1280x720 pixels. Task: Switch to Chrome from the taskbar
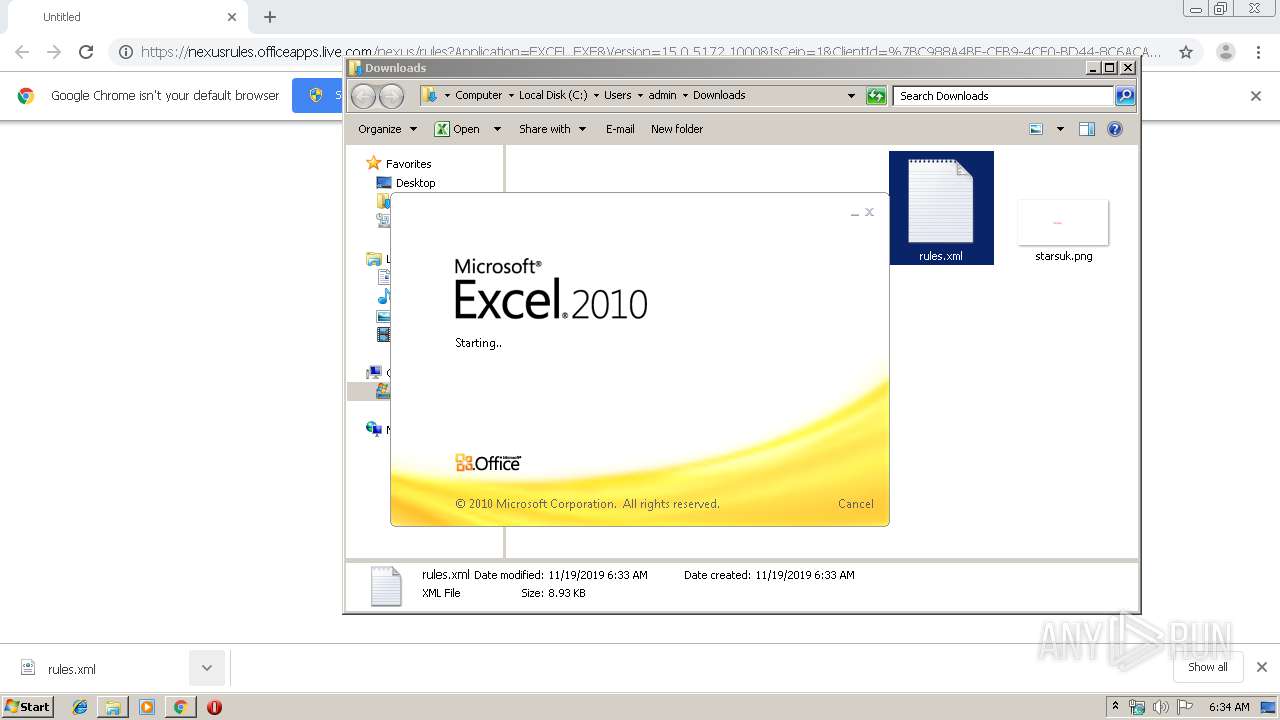pyautogui.click(x=180, y=707)
